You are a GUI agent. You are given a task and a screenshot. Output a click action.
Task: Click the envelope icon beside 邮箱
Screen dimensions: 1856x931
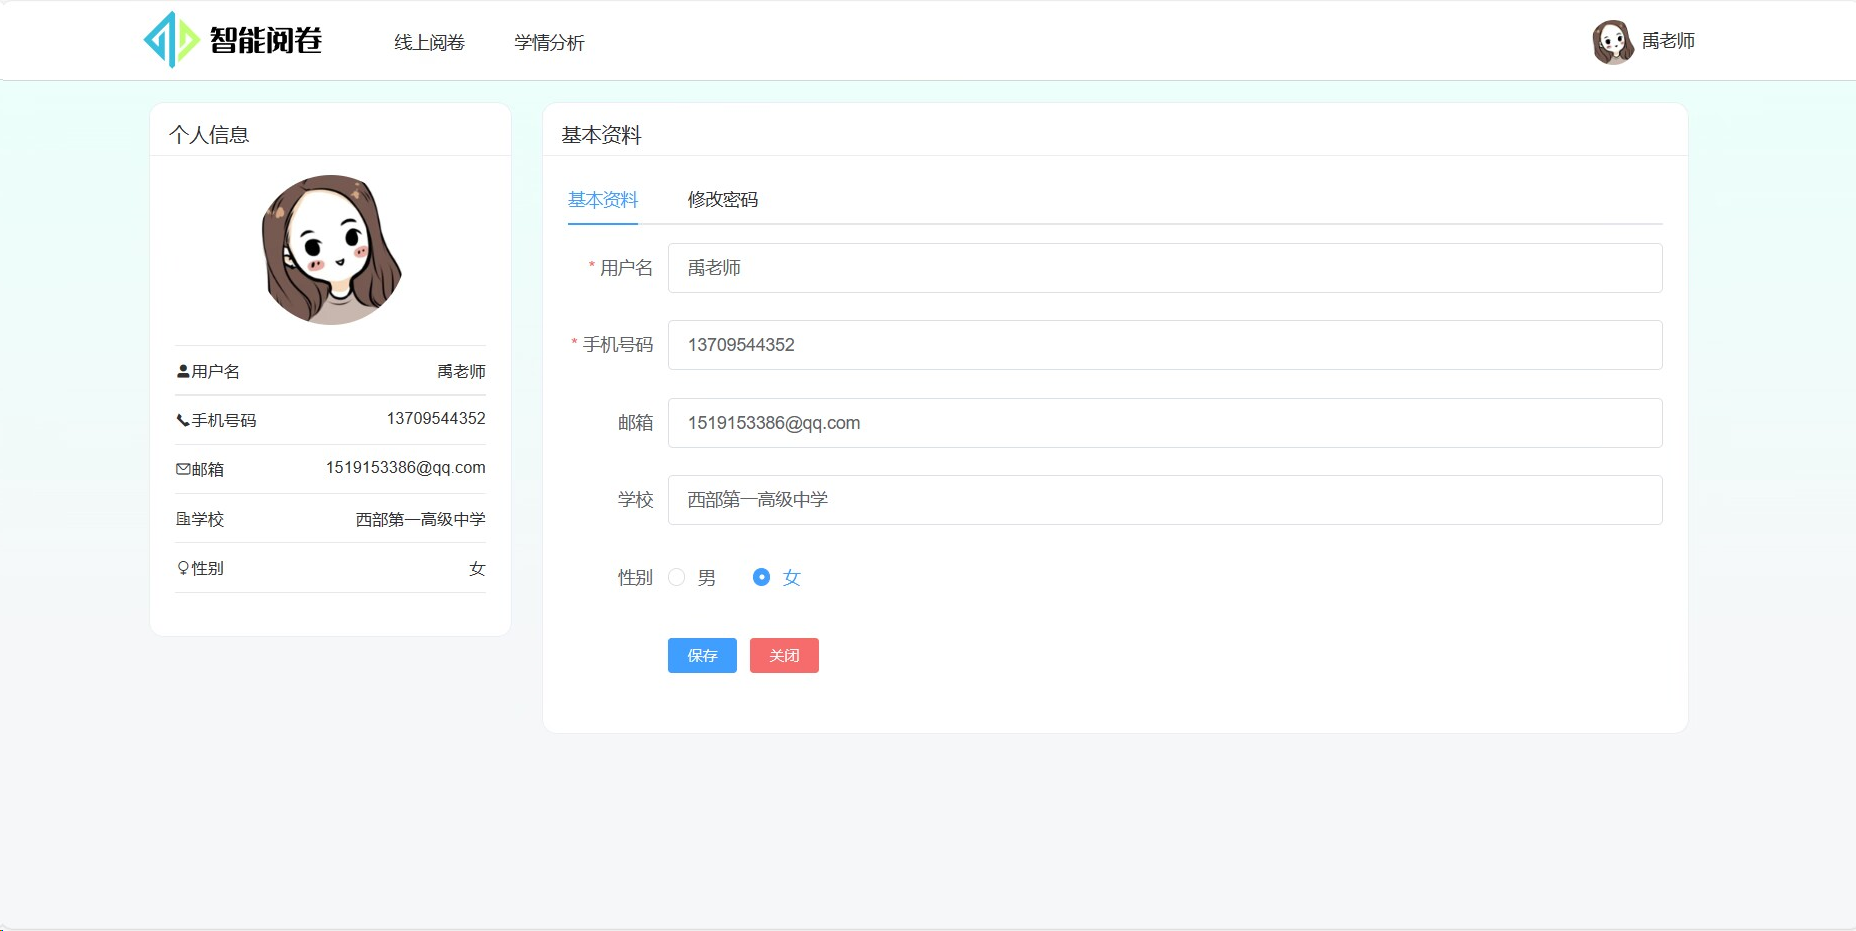185,468
